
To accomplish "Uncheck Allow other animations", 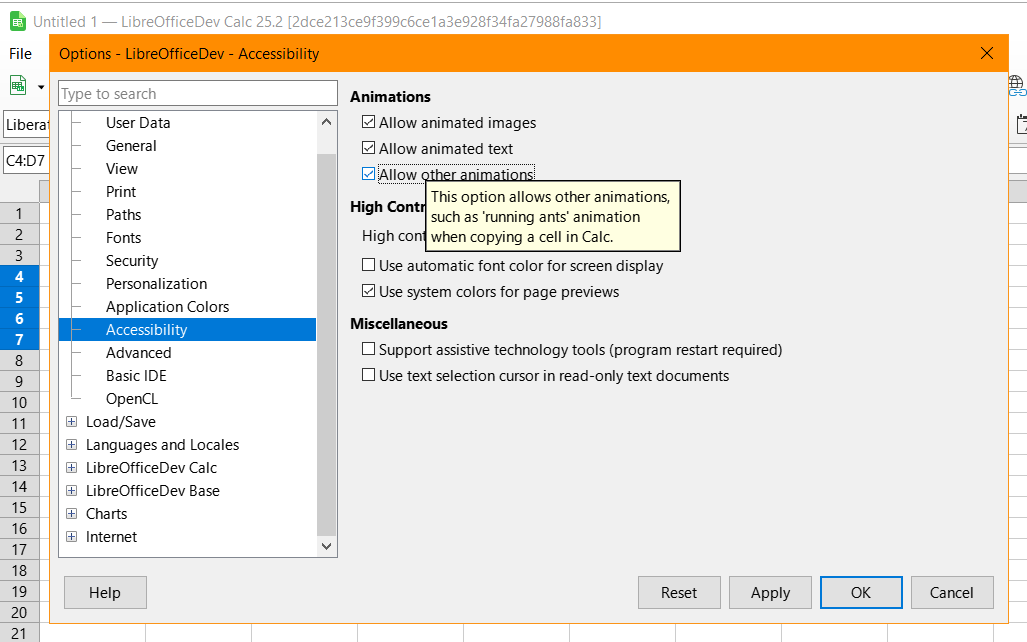I will 369,174.
